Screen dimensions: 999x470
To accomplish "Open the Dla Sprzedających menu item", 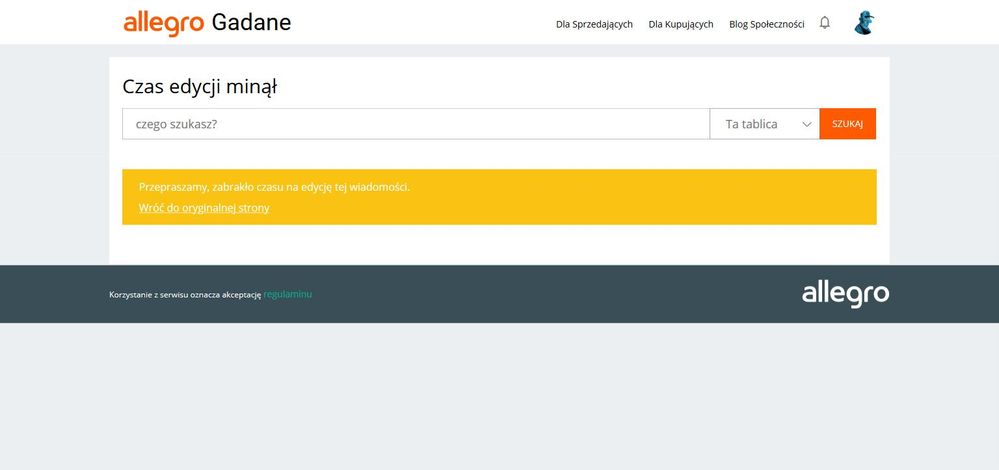I will point(594,24).
